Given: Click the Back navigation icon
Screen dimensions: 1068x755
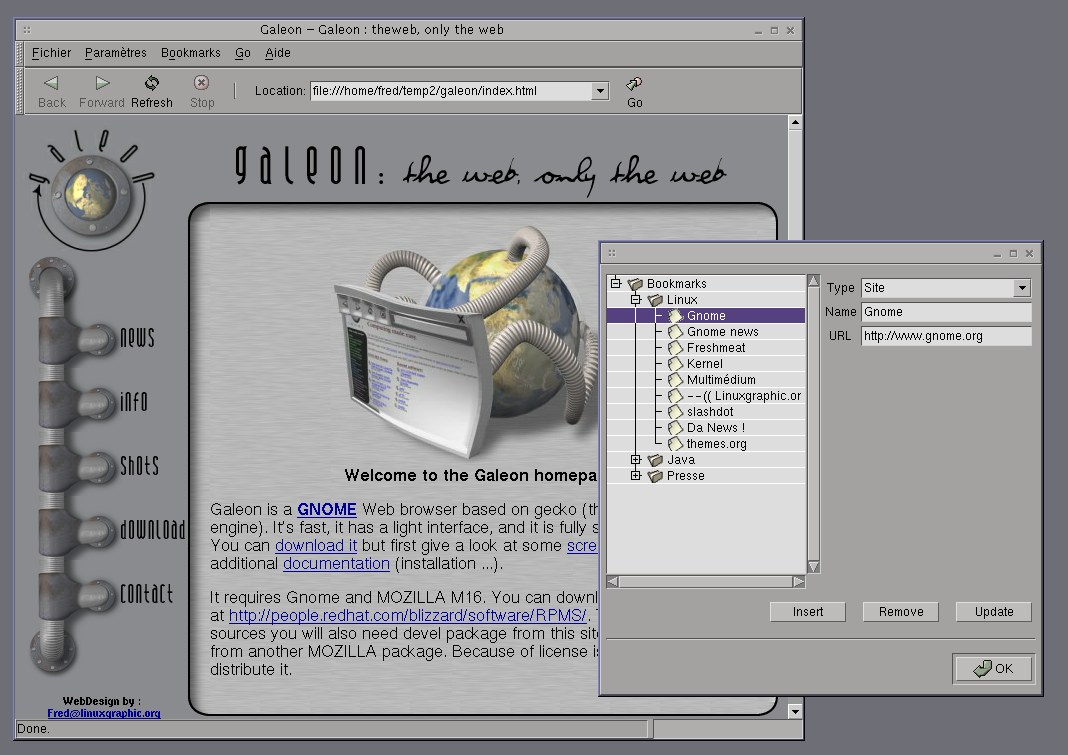Looking at the screenshot, I should click(x=50, y=85).
